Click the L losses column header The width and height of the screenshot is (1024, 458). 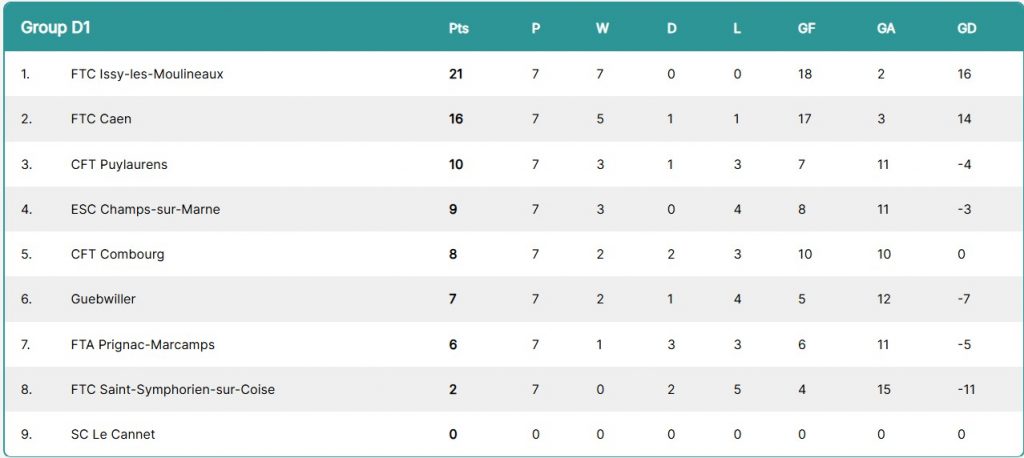[x=737, y=29]
